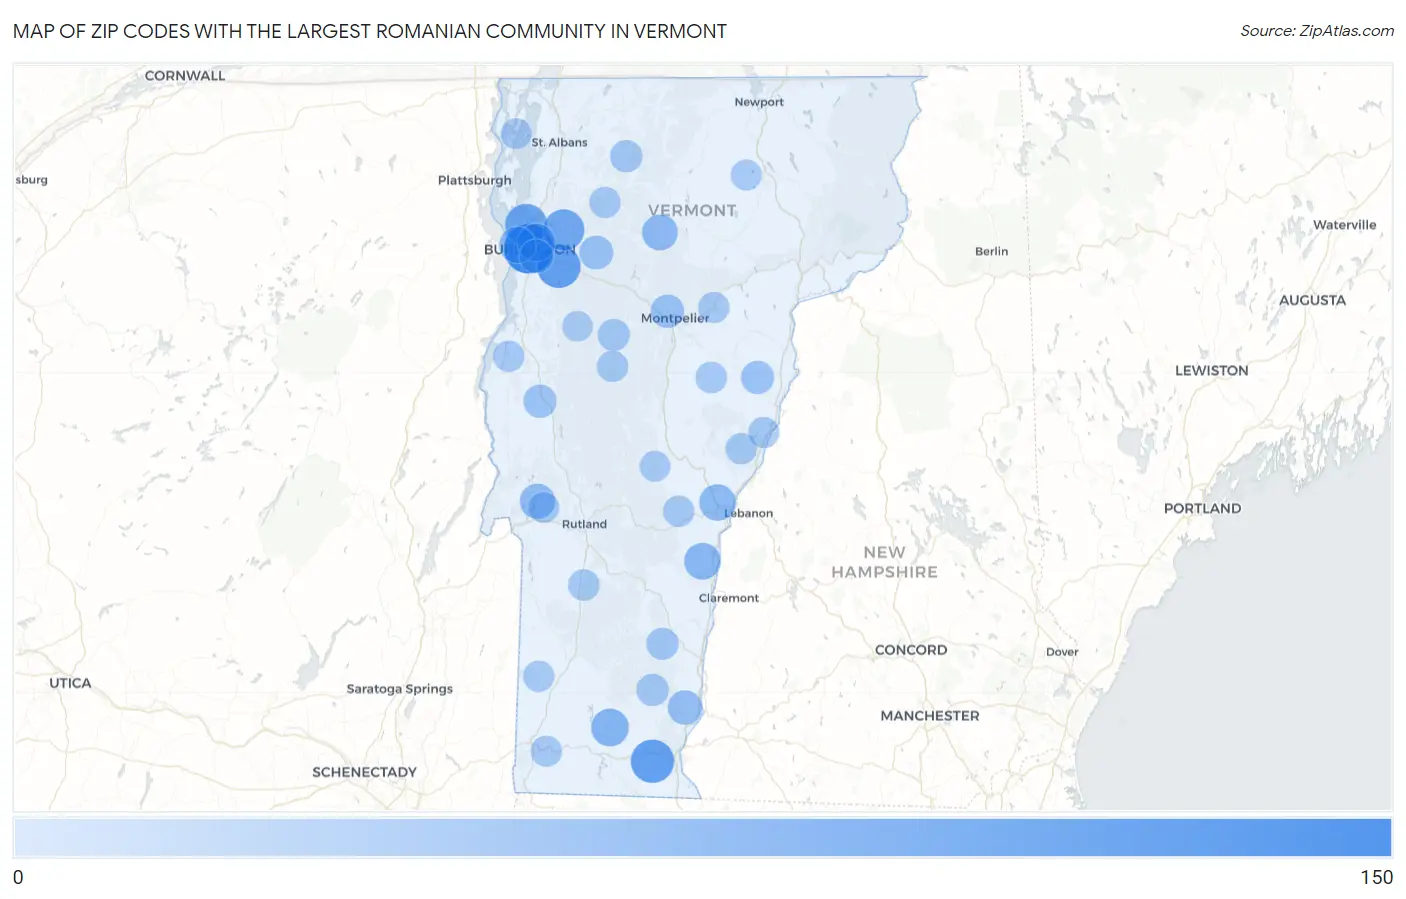The height and width of the screenshot is (899, 1406).
Task: Click the bubble south of Newport
Action: (x=746, y=175)
